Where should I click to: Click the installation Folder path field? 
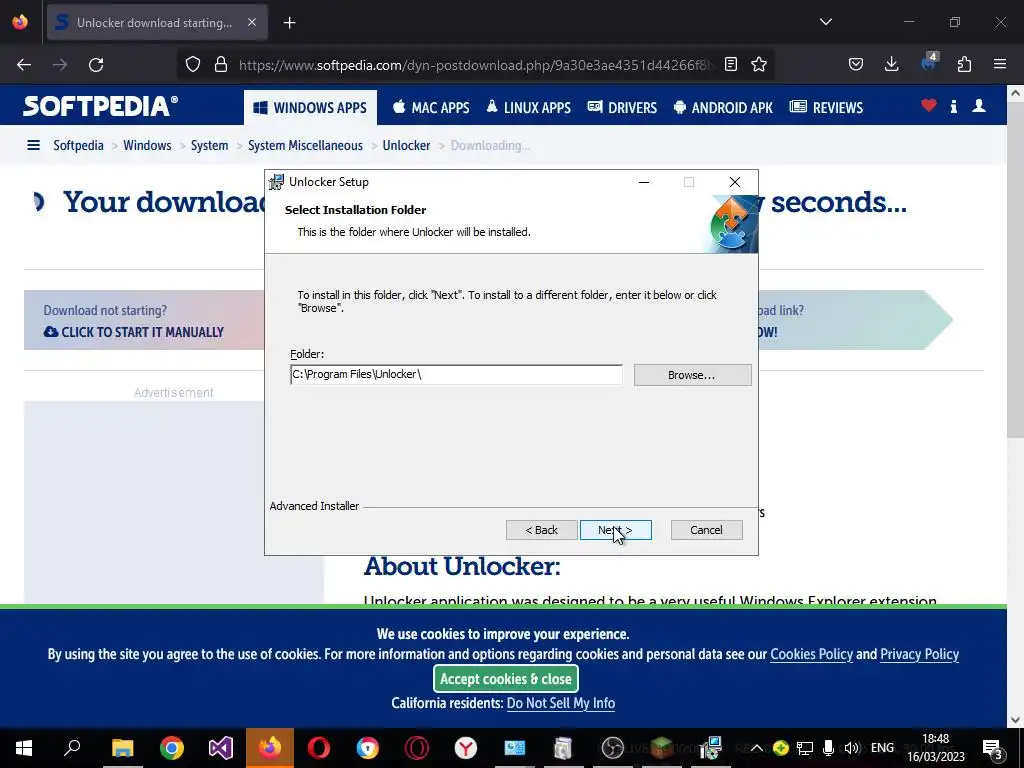tap(456, 374)
